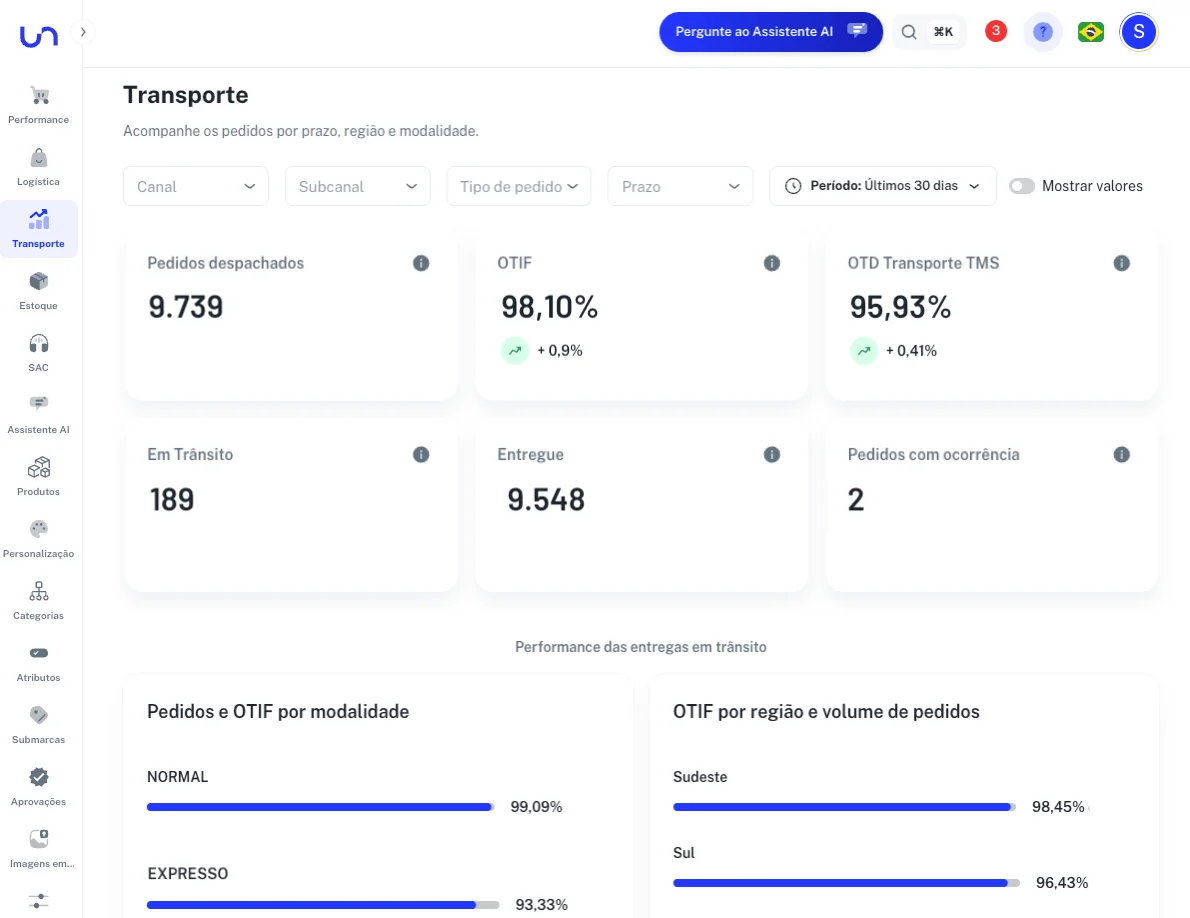Click info icon on Em Trânsito card
This screenshot has height=918, width=1190.
[421, 454]
